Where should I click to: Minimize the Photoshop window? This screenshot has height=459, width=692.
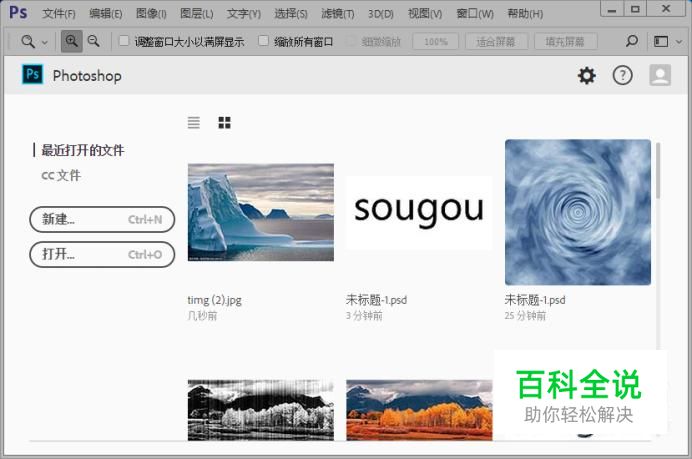click(612, 9)
